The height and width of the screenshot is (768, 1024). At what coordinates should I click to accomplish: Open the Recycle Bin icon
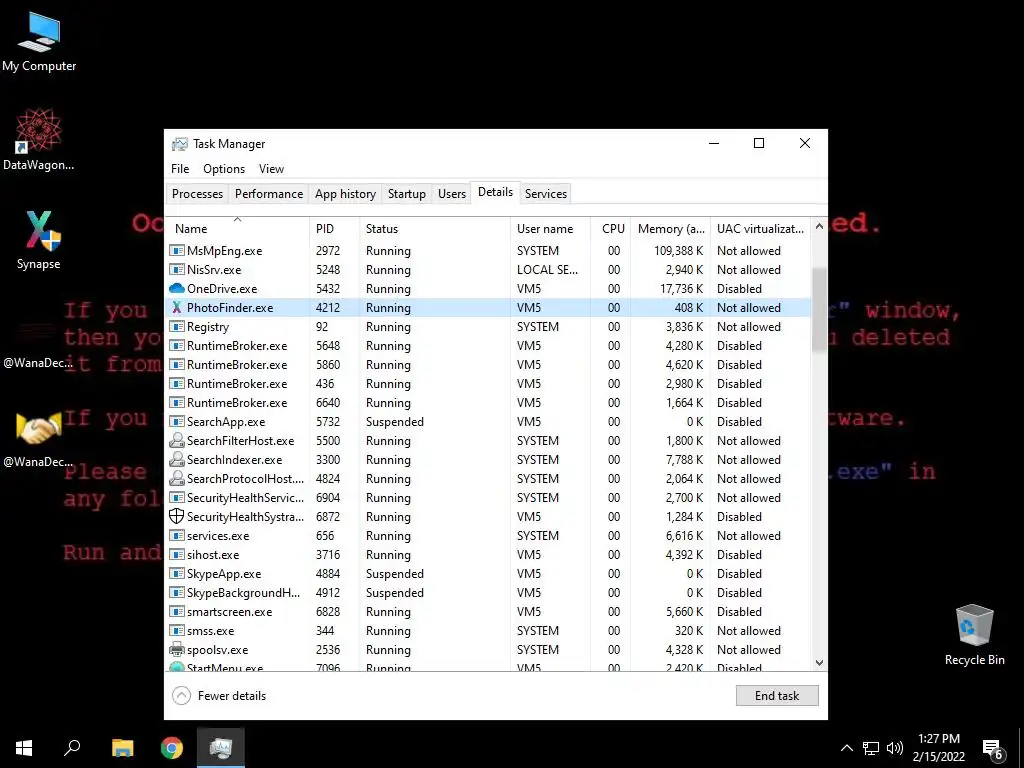click(974, 635)
